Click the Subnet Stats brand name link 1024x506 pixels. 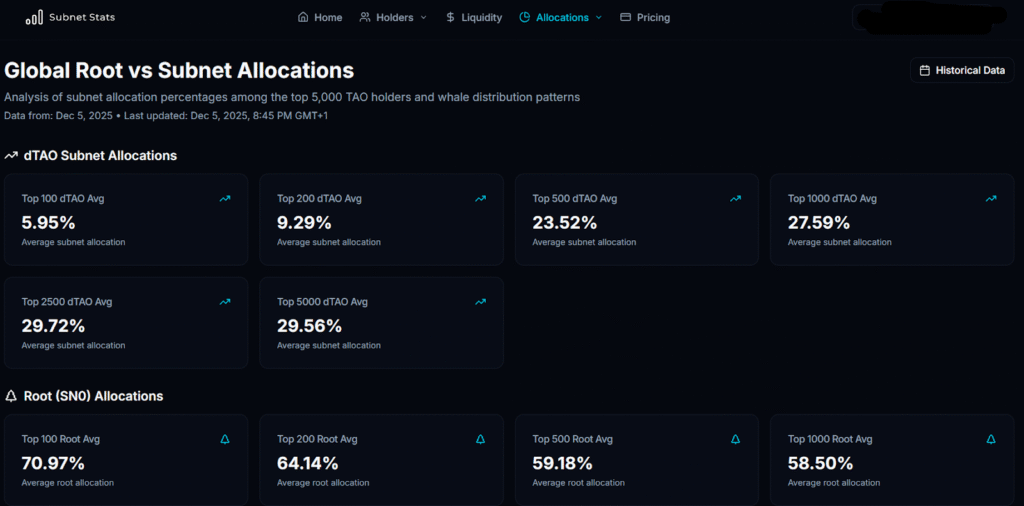82,17
